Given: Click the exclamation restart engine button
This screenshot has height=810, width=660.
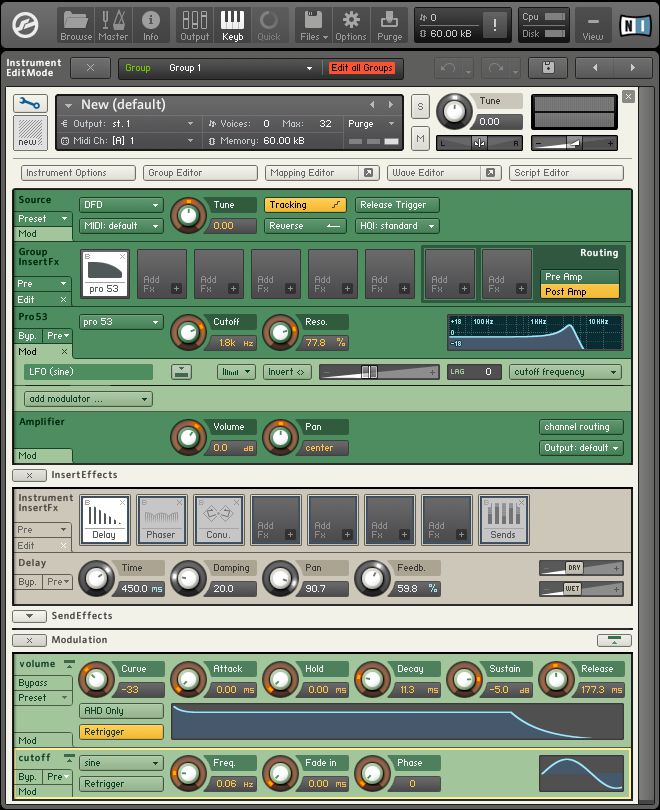Looking at the screenshot, I should (x=495, y=25).
